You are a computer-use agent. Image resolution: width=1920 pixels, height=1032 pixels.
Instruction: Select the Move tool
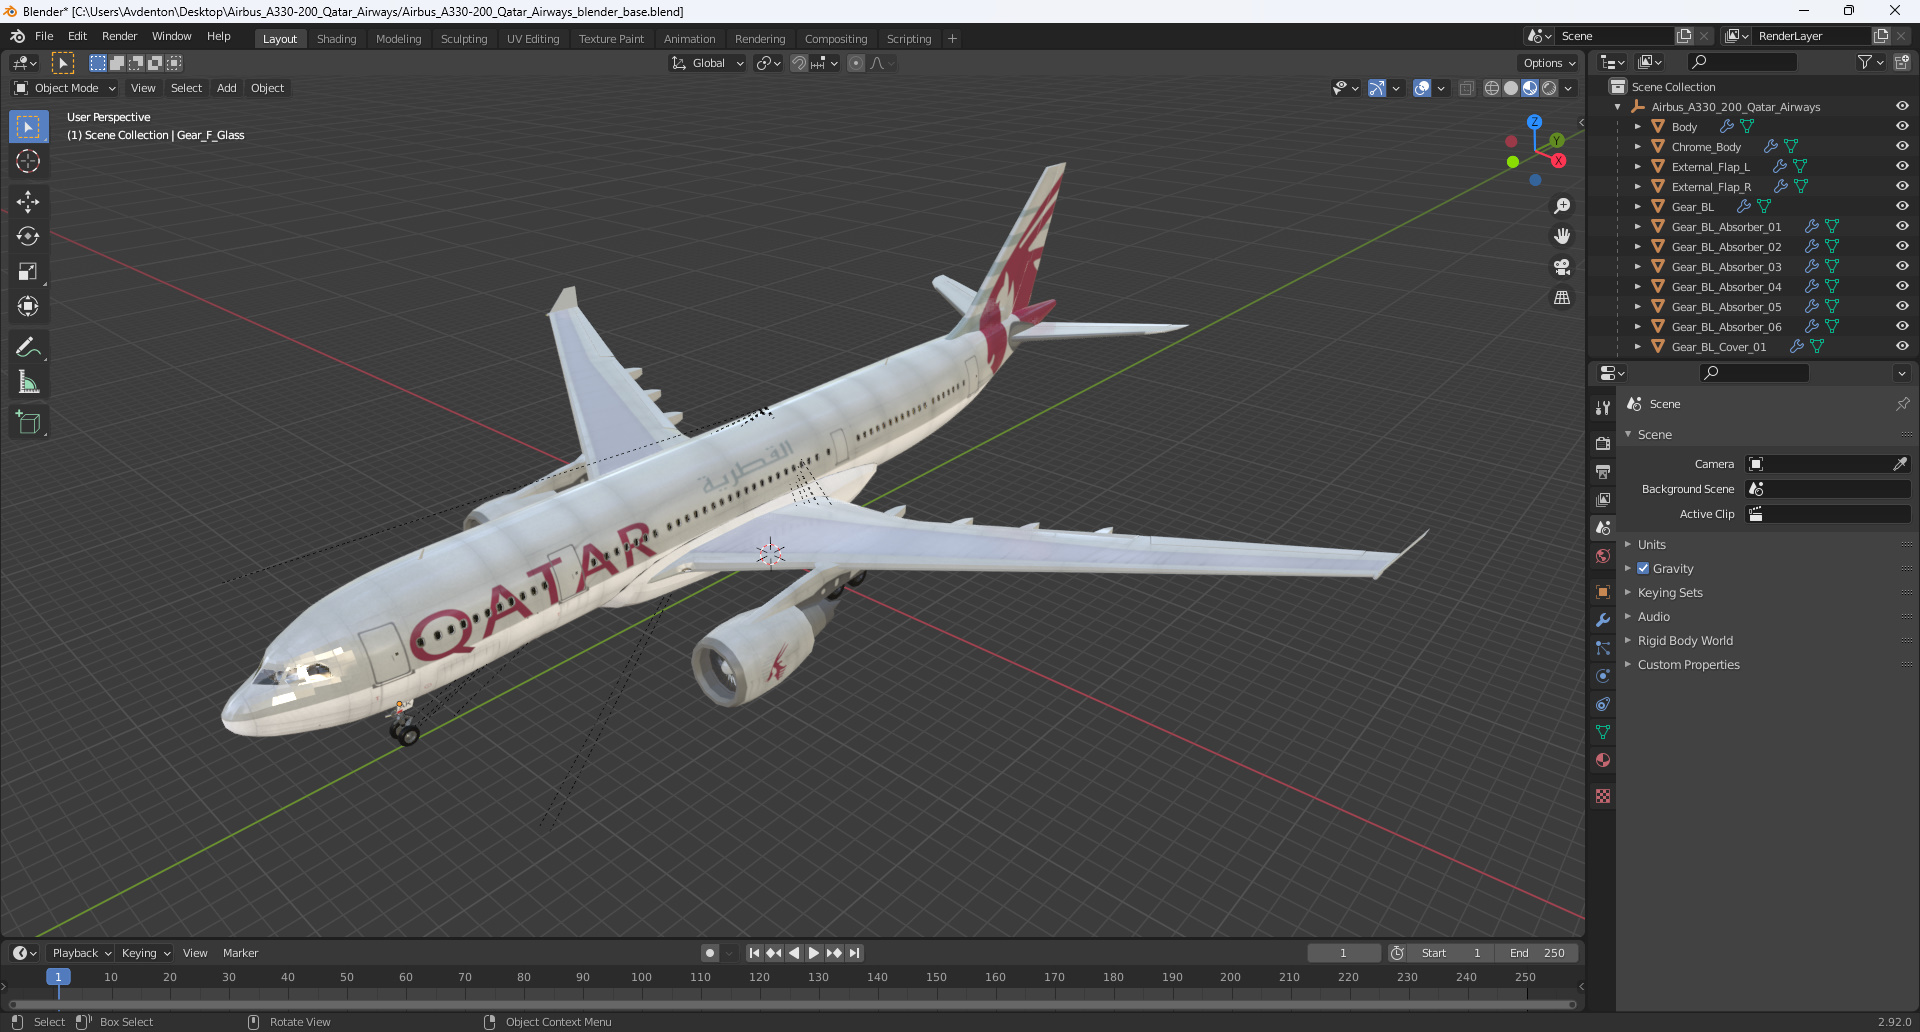coord(28,201)
